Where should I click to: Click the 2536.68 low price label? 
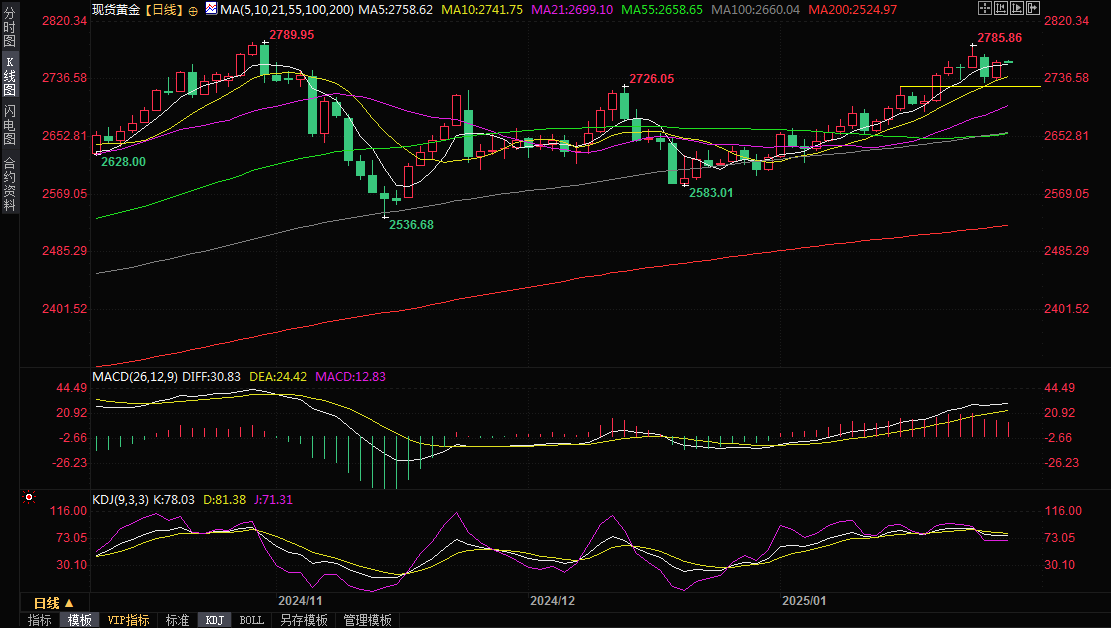click(411, 225)
